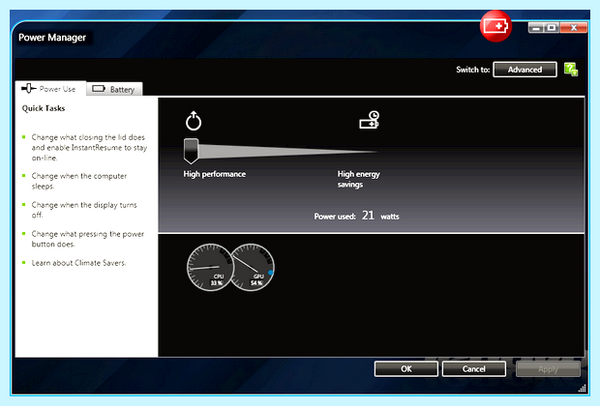Click the slider track toward High energy savings
Screen dimensions: 600x406
(287, 152)
